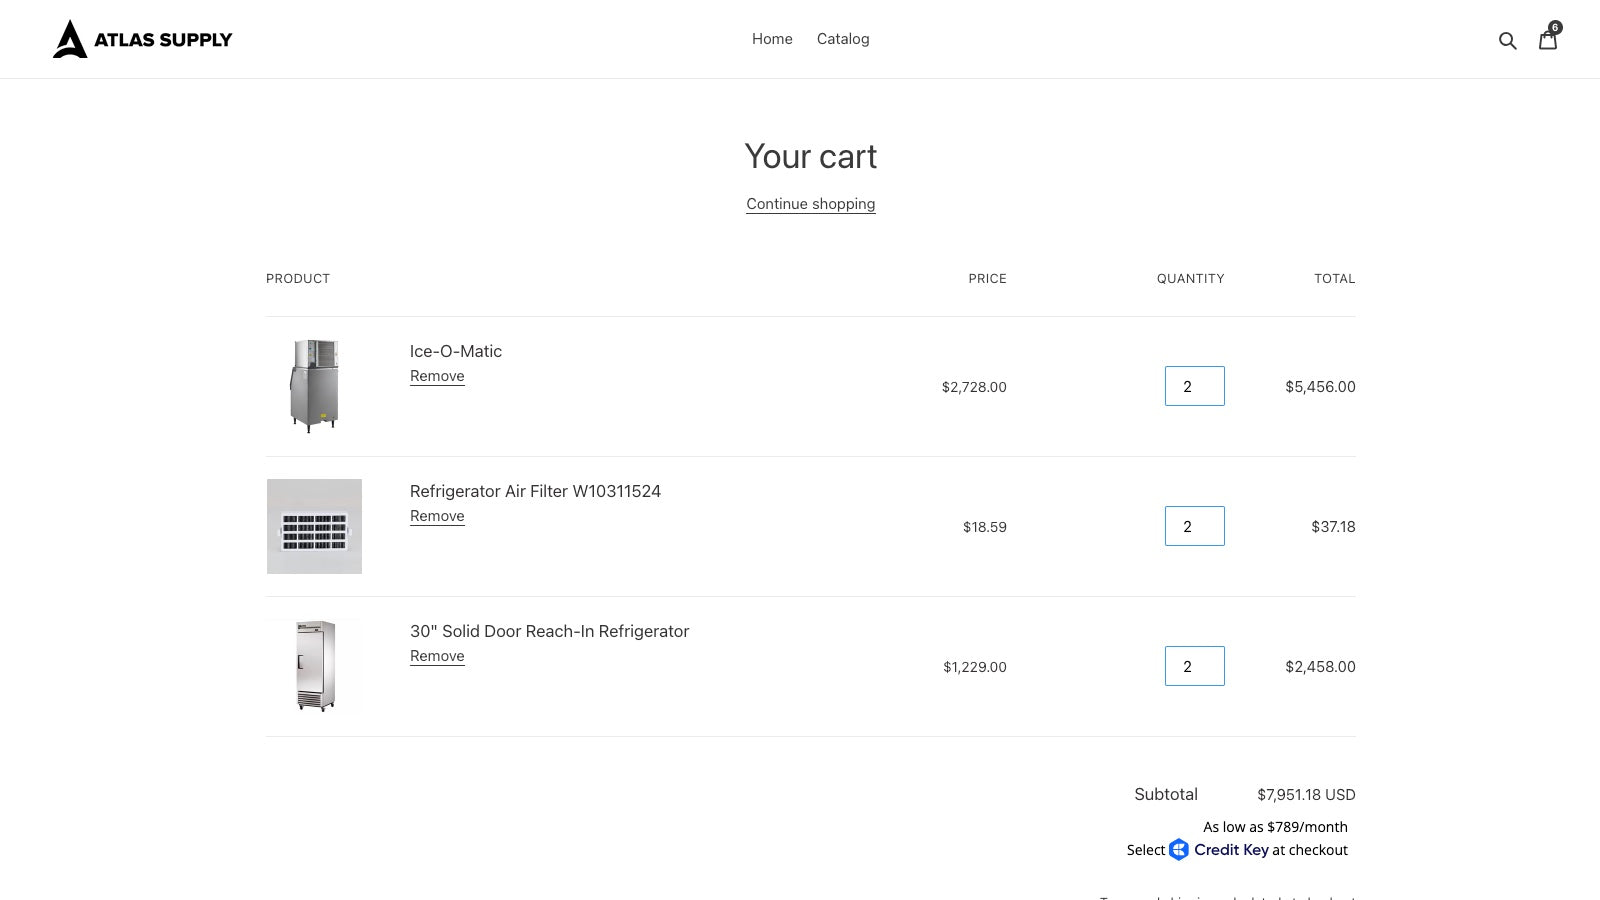The image size is (1600, 900).
Task: Click the Atlas Supply logo
Action: [142, 39]
